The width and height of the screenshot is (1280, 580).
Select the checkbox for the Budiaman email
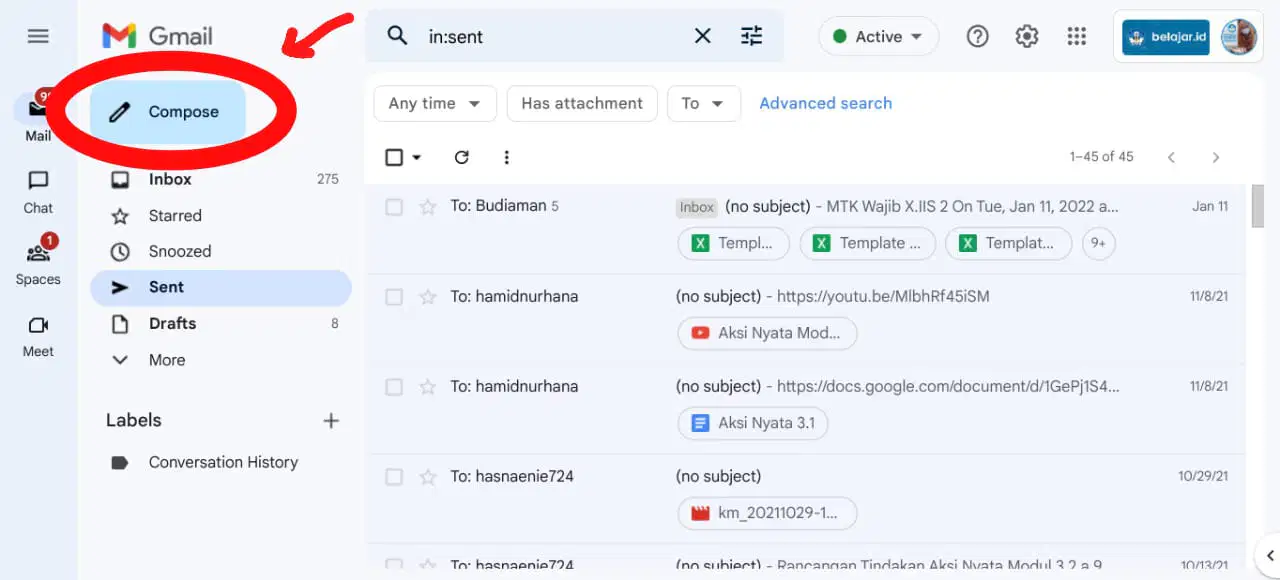(x=394, y=207)
